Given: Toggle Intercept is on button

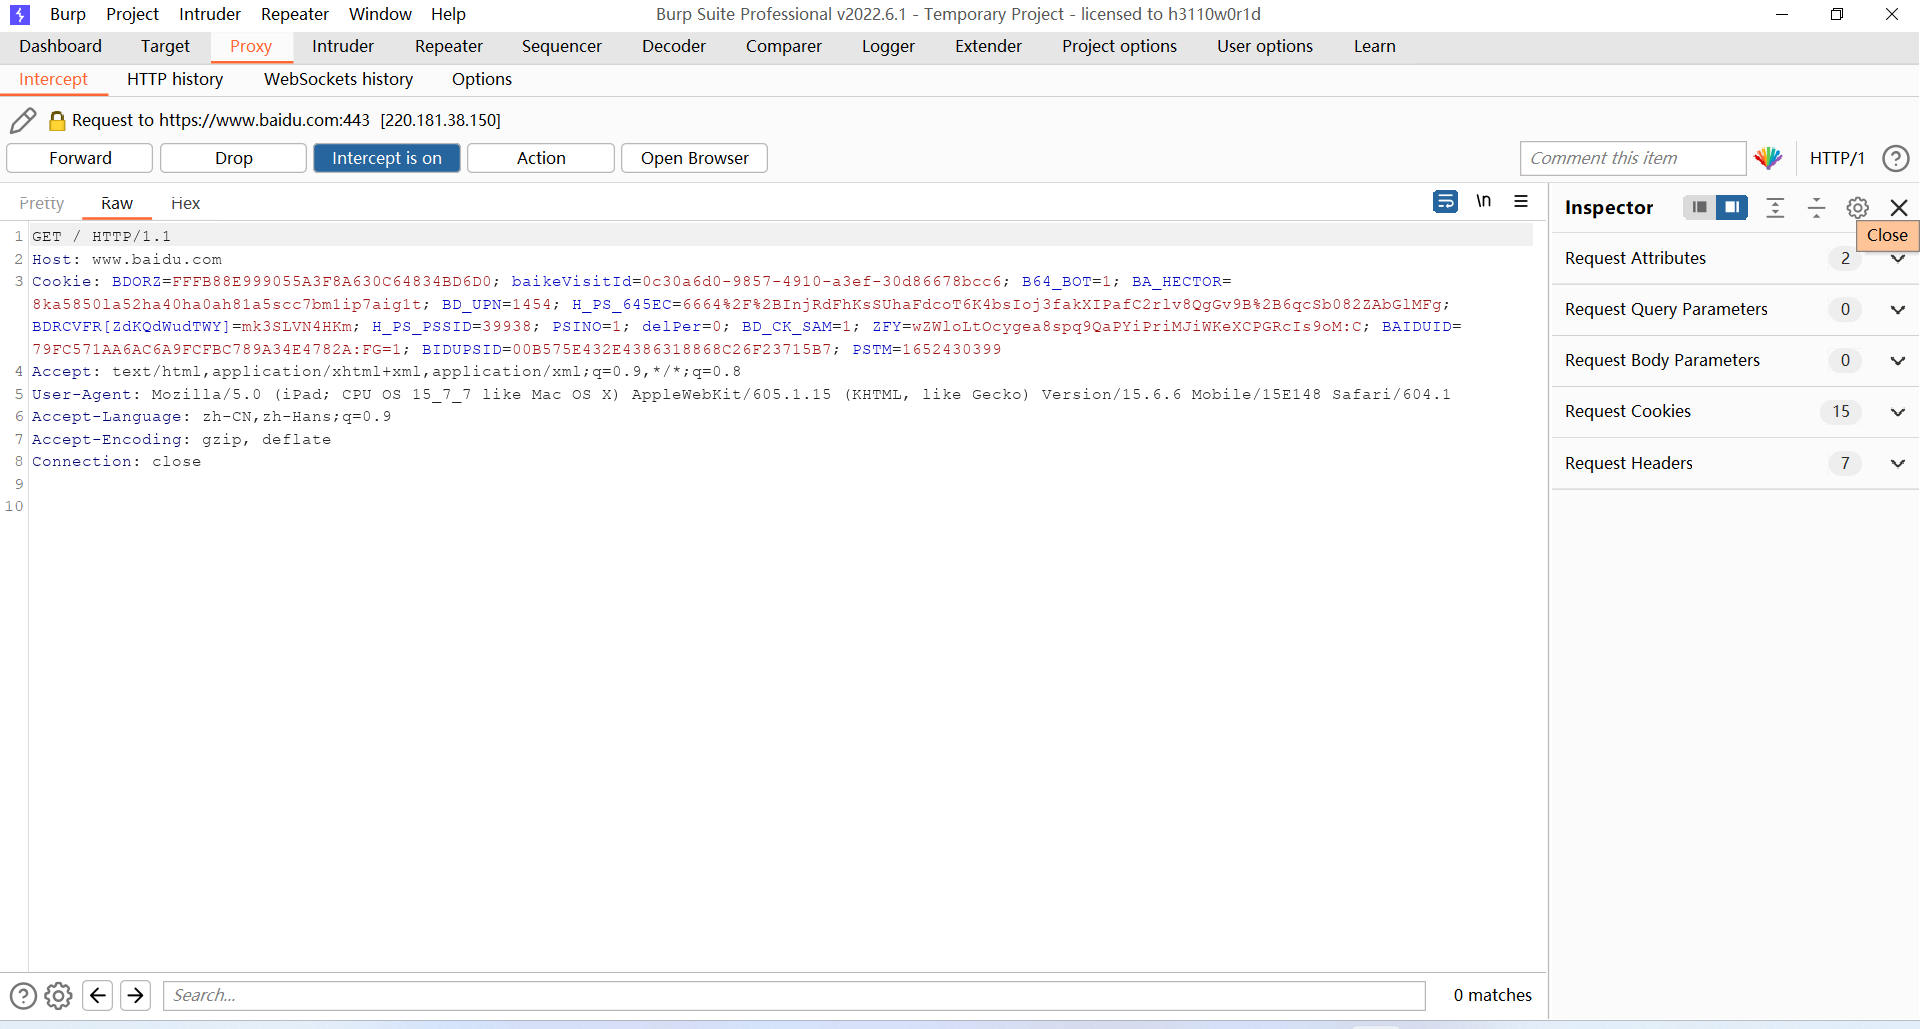Looking at the screenshot, I should (387, 158).
